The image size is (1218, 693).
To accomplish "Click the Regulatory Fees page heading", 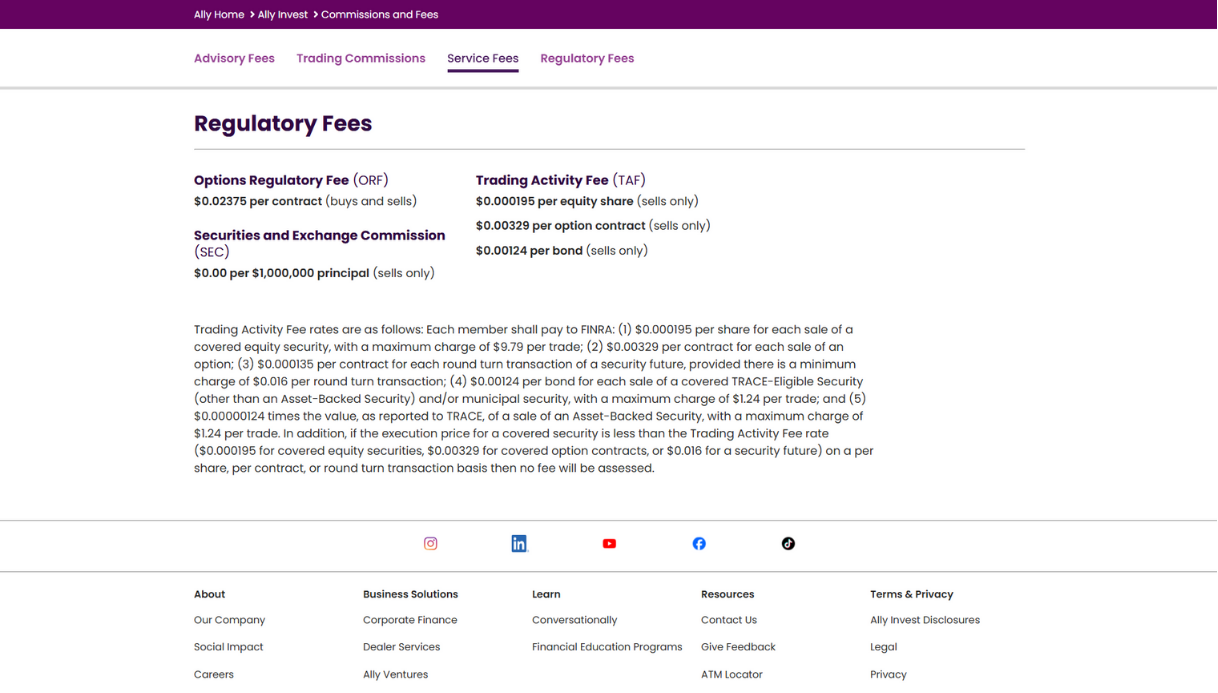I will 283,123.
